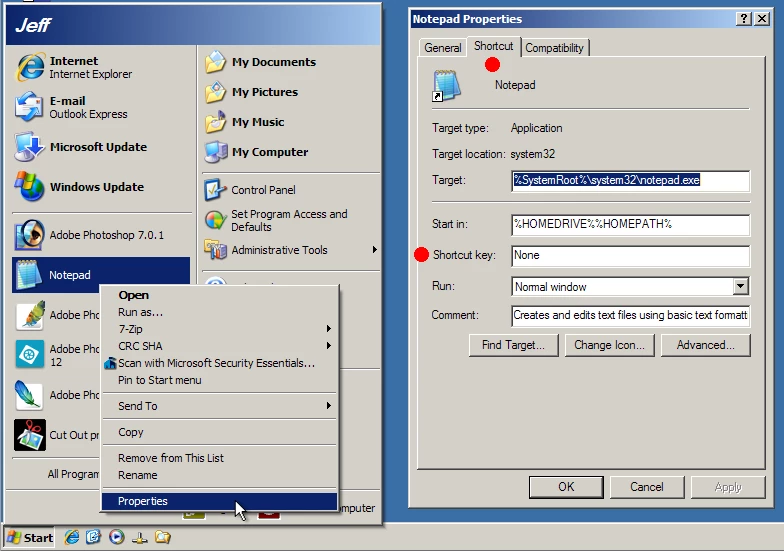Click into the Comment field

coord(630,316)
